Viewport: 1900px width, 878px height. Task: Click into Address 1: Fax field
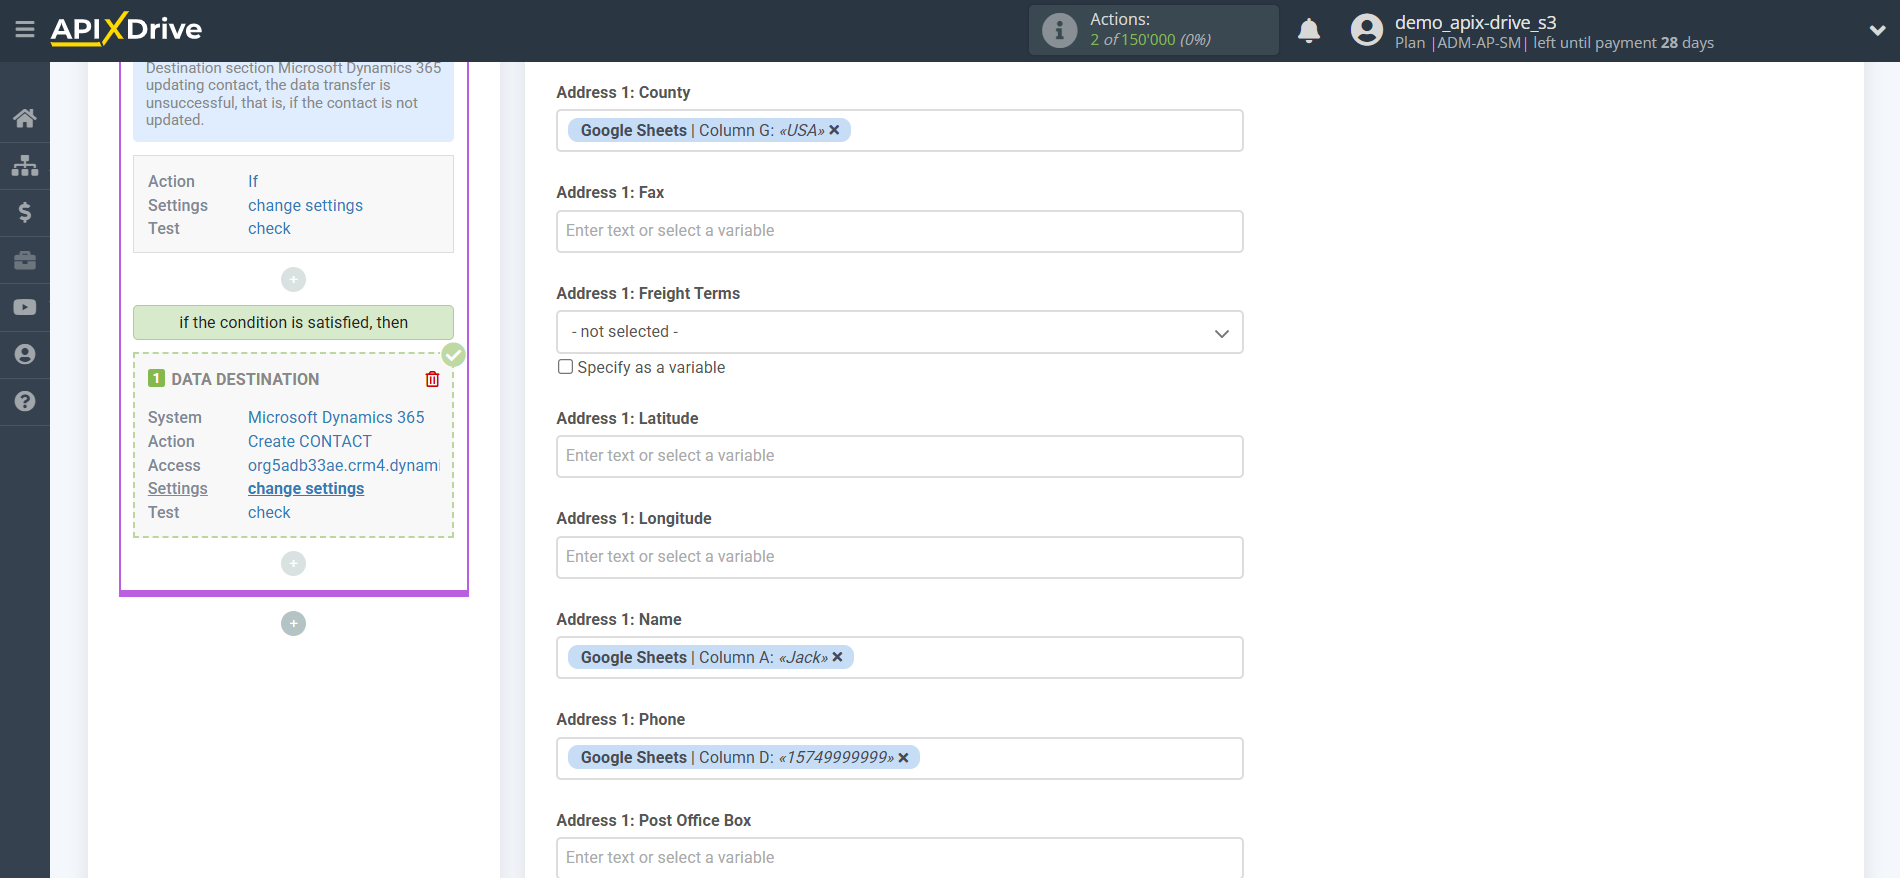tap(899, 231)
